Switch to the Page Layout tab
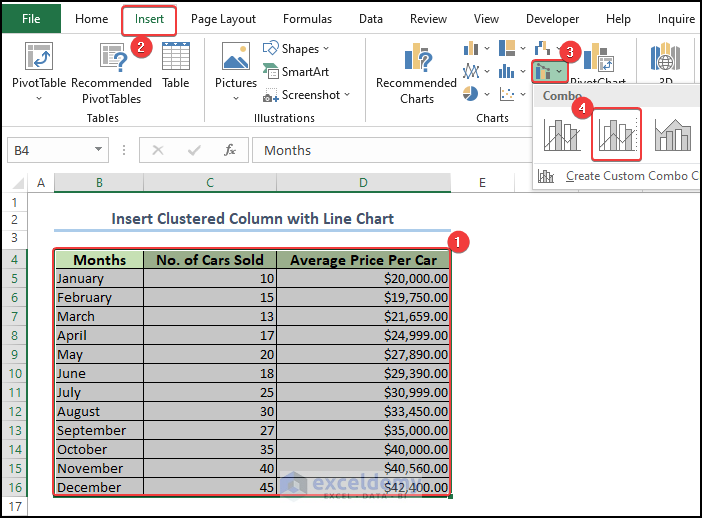Viewport: 702px width, 518px height. [x=223, y=19]
